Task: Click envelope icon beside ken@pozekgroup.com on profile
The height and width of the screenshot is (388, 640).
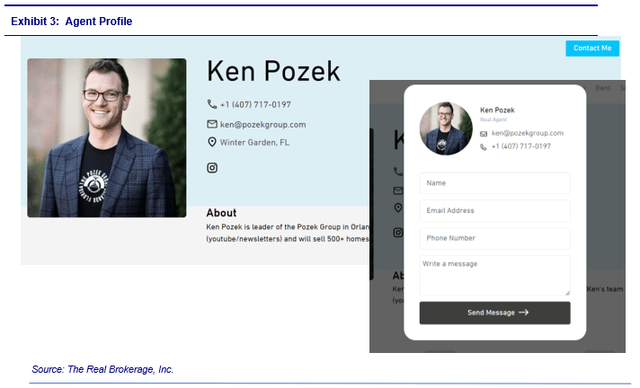Action: [212, 124]
